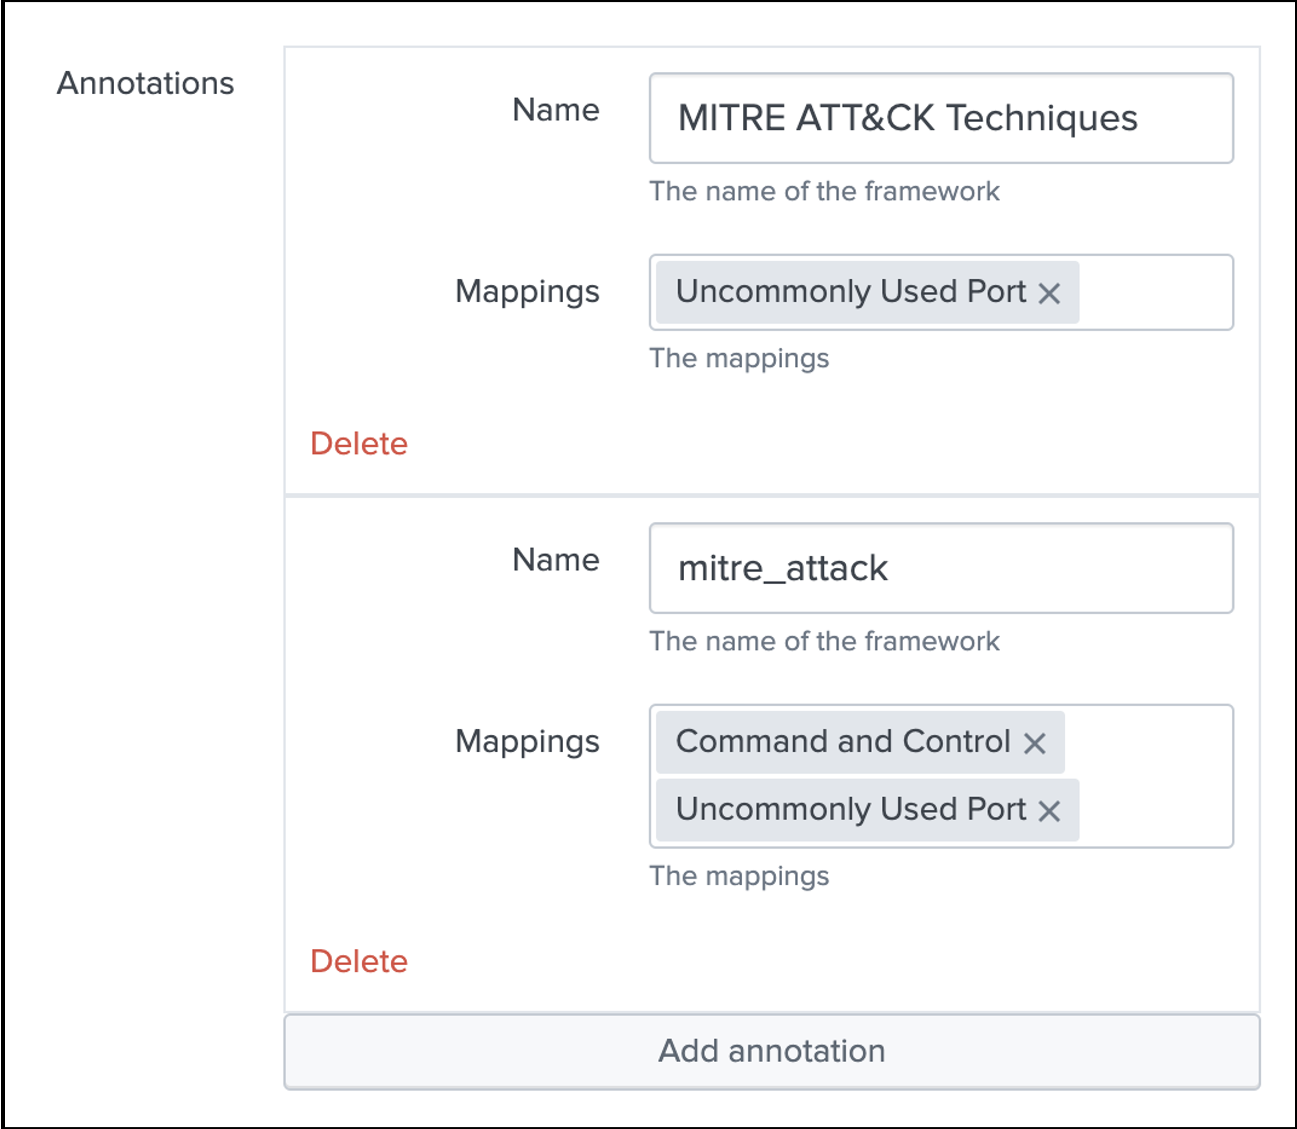The height and width of the screenshot is (1129, 1297).
Task: Click the Add annotation button
Action: (772, 1051)
